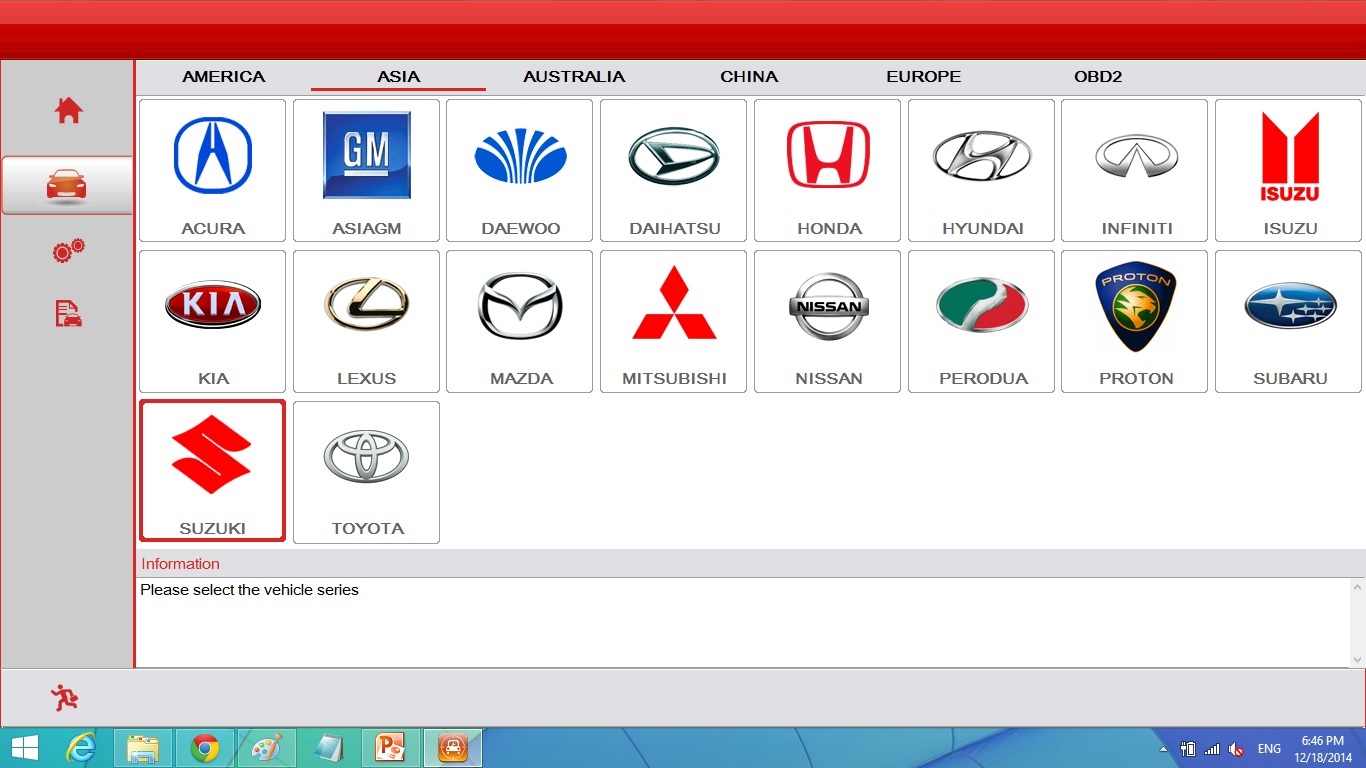1366x768 pixels.
Task: Click the ENG language indicator
Action: pos(1269,749)
